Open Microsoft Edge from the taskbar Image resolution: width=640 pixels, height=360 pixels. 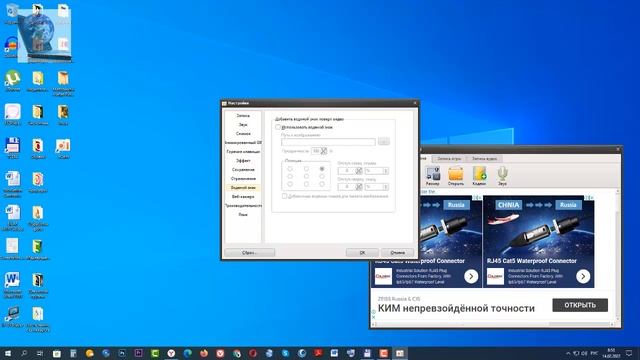pyautogui.click(x=188, y=353)
